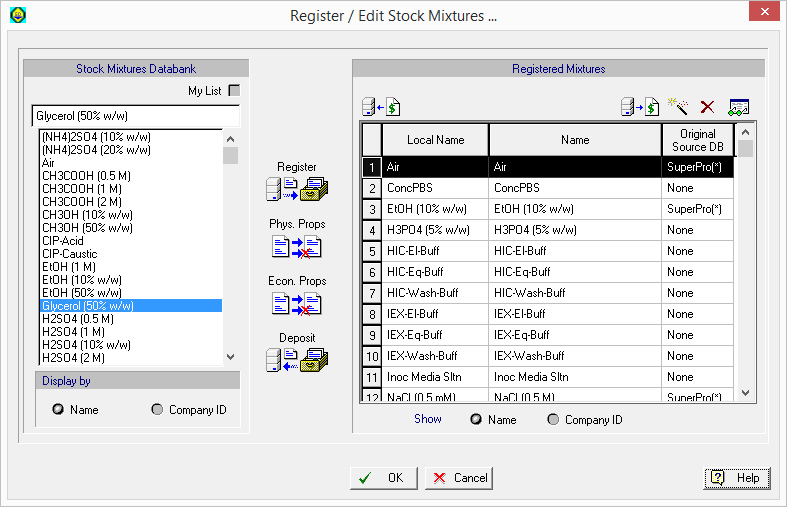This screenshot has height=507, width=787.
Task: Click HIC-El-Buff Local Name cell
Action: click(435, 251)
